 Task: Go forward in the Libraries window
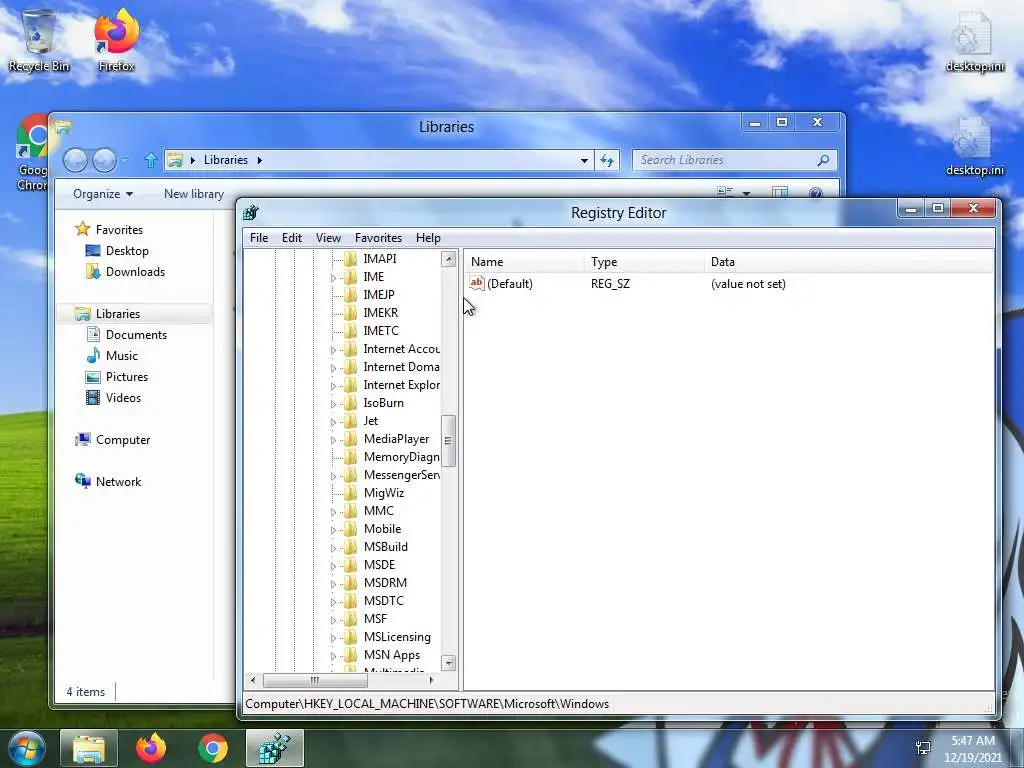(x=104, y=160)
